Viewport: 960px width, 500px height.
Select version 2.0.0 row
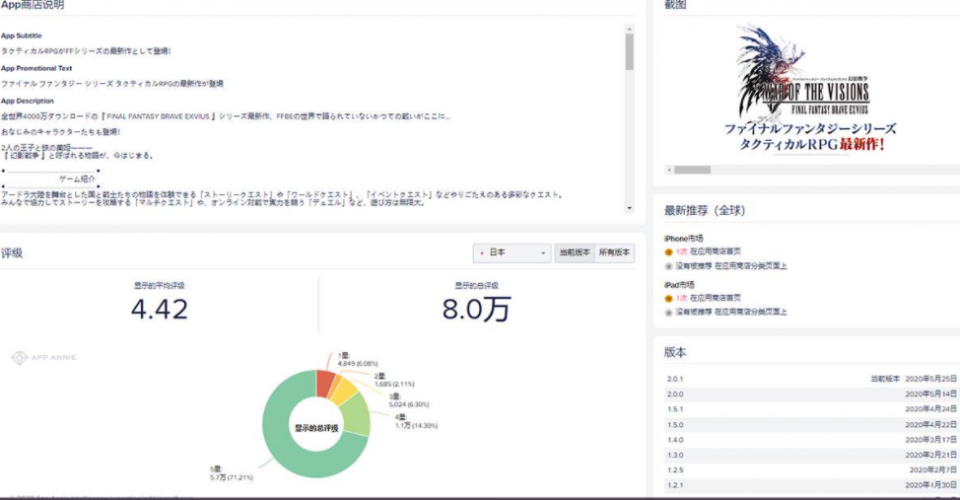[811, 394]
